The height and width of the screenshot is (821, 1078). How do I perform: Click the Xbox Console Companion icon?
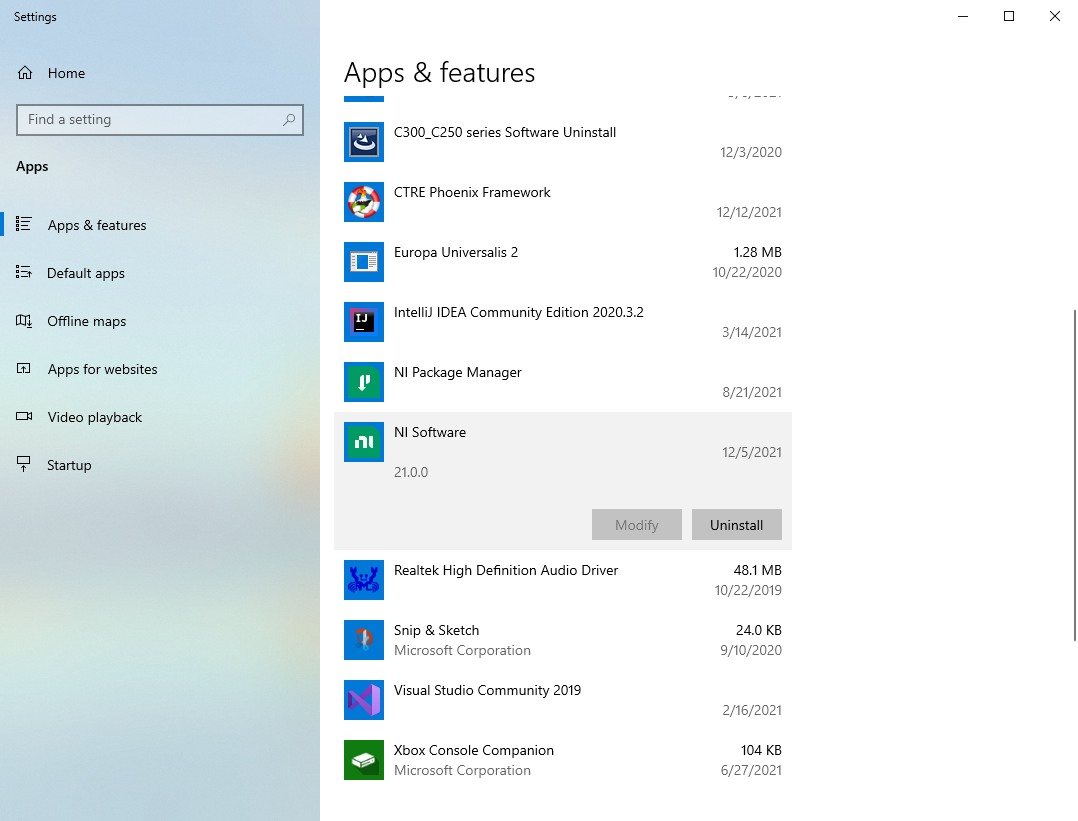coord(363,760)
